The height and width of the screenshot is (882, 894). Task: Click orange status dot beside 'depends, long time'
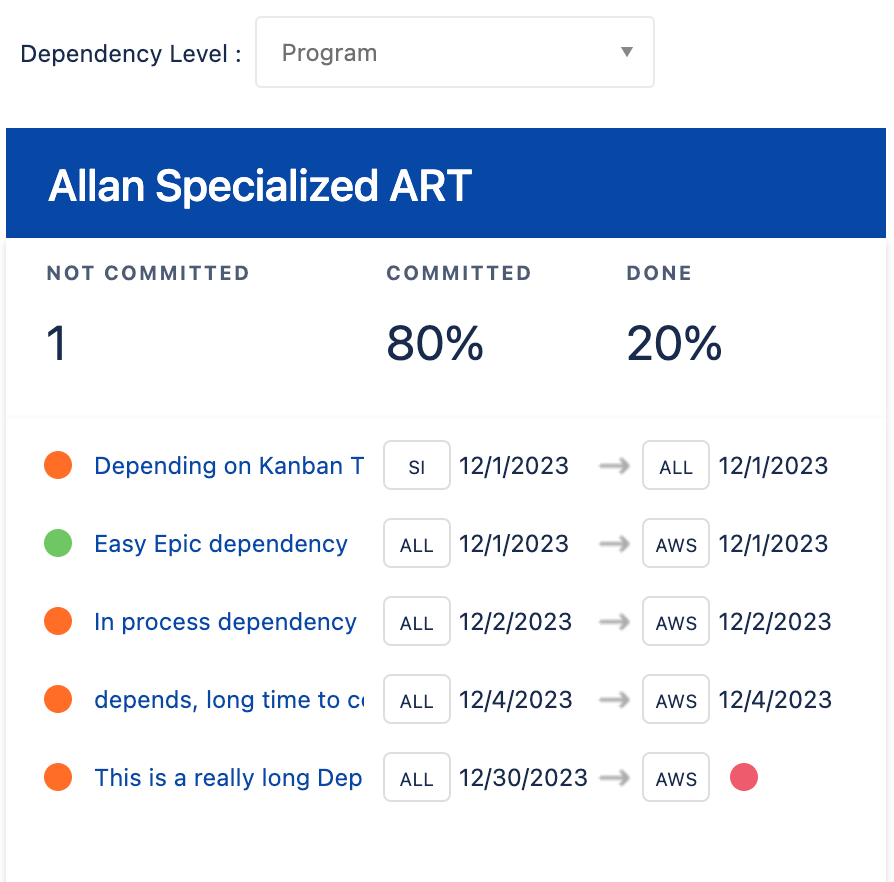pyautogui.click(x=58, y=700)
